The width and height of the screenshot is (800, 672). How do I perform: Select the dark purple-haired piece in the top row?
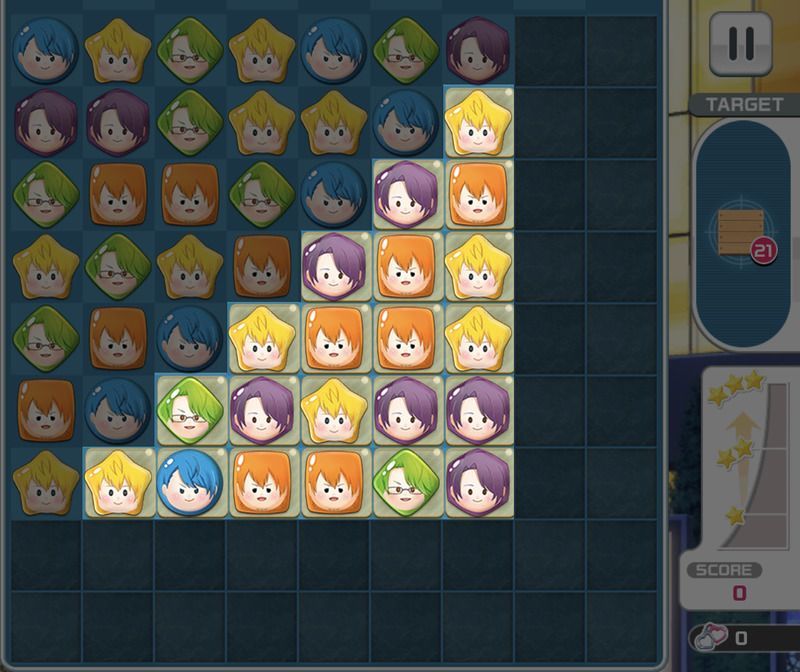click(x=478, y=51)
